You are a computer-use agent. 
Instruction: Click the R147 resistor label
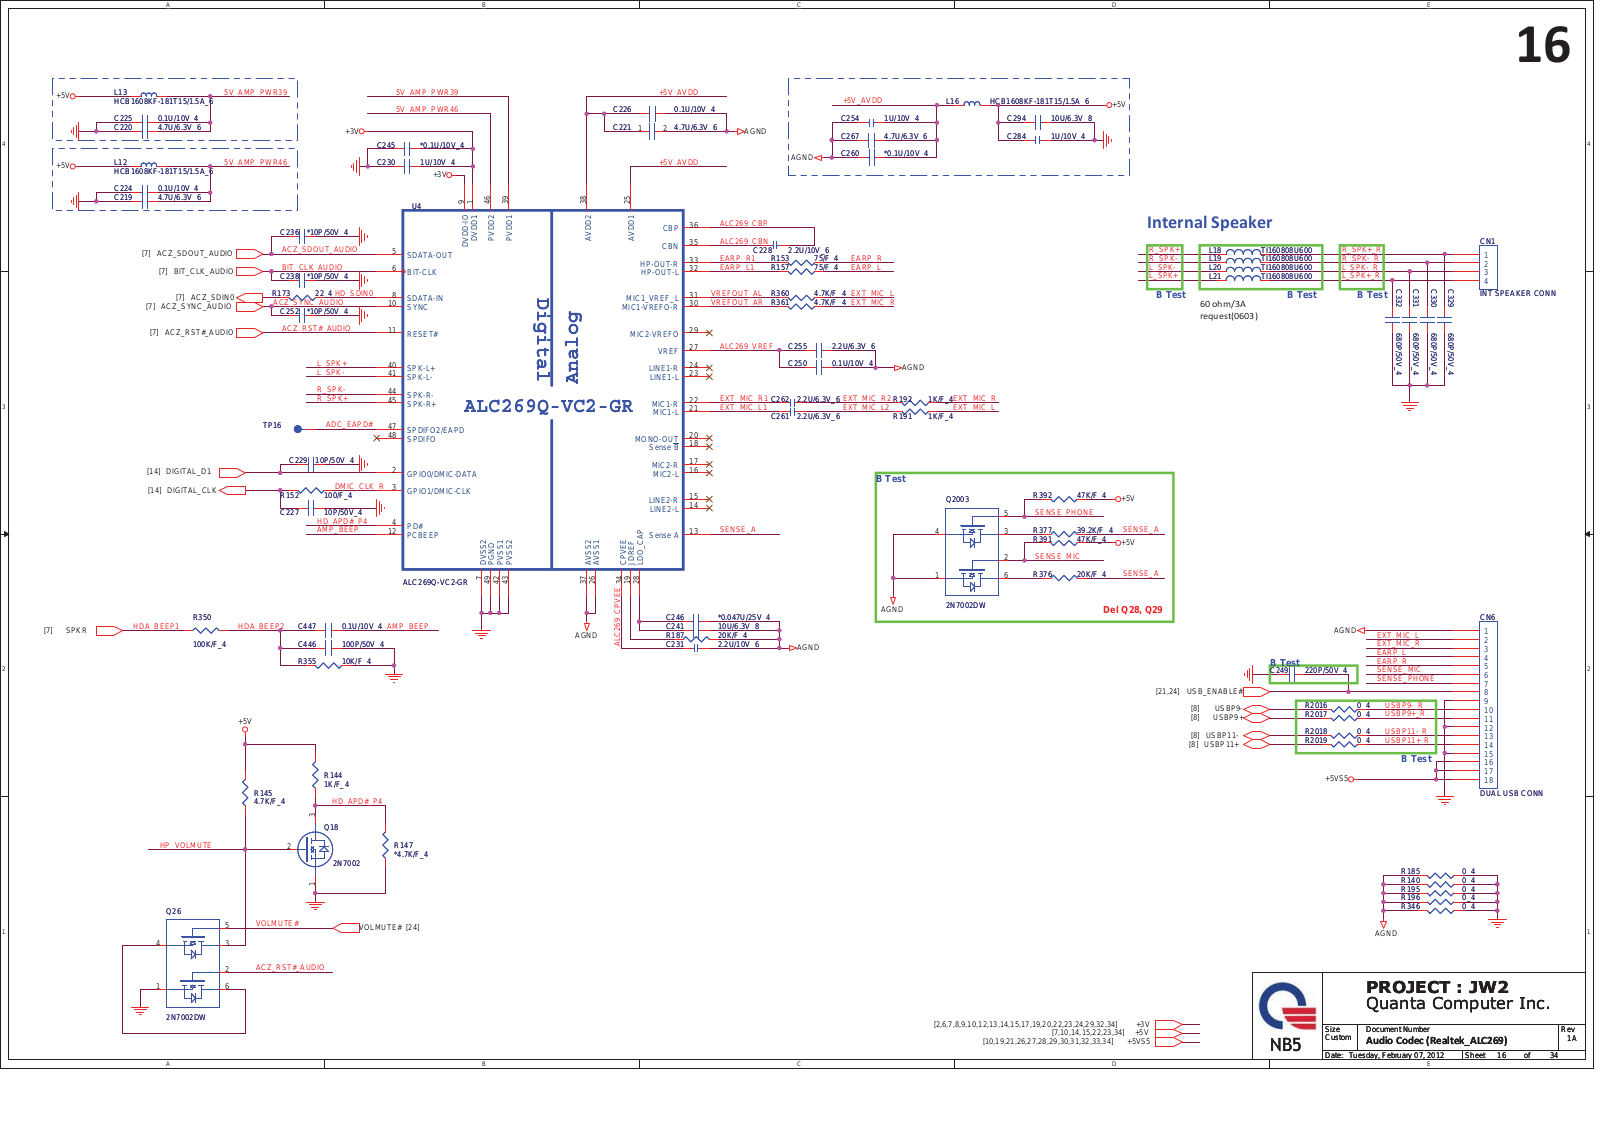pyautogui.click(x=410, y=850)
